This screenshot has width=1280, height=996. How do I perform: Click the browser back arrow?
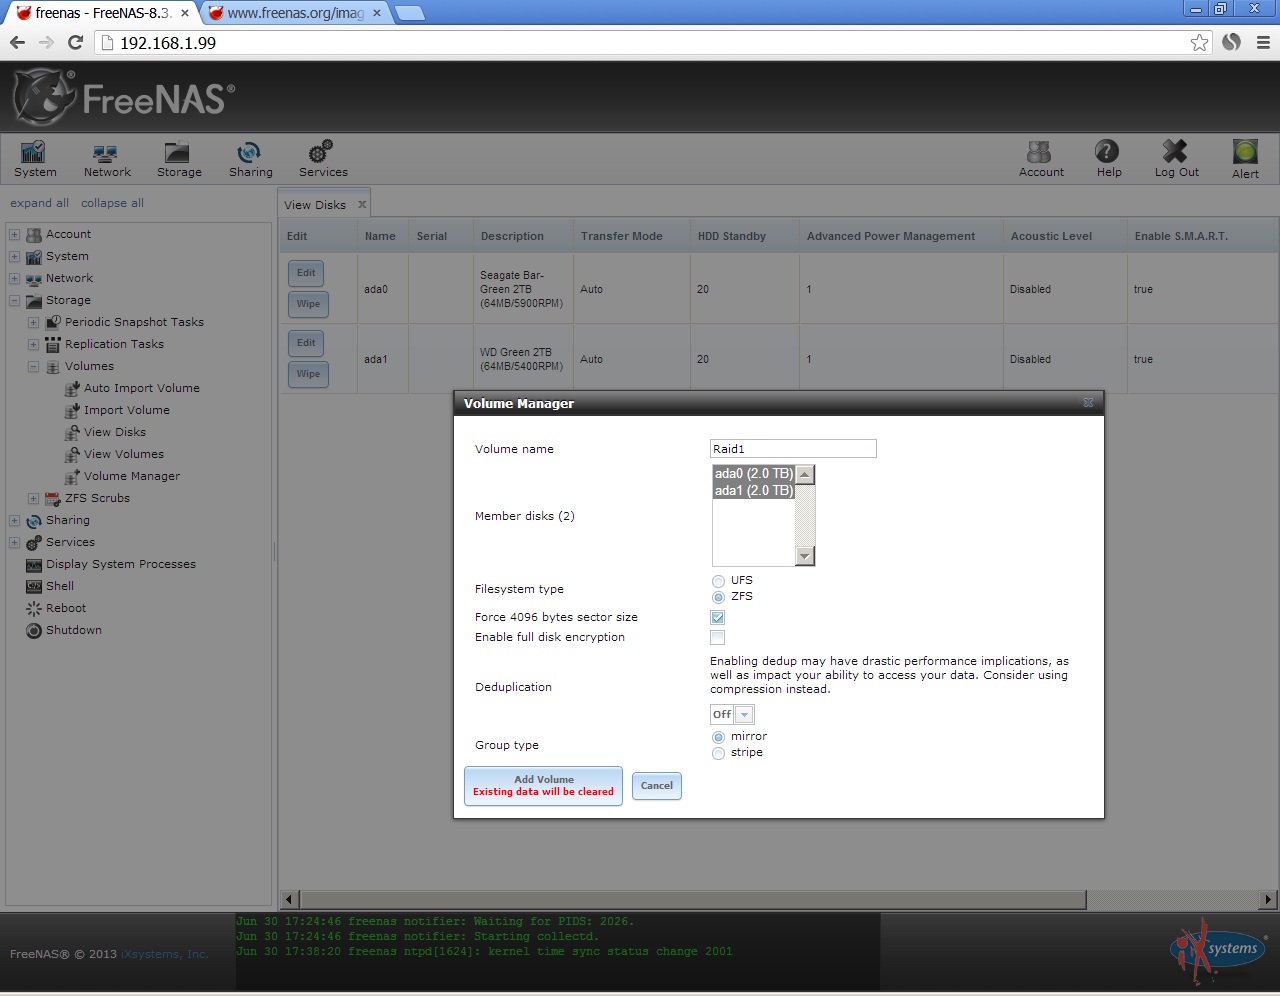17,42
